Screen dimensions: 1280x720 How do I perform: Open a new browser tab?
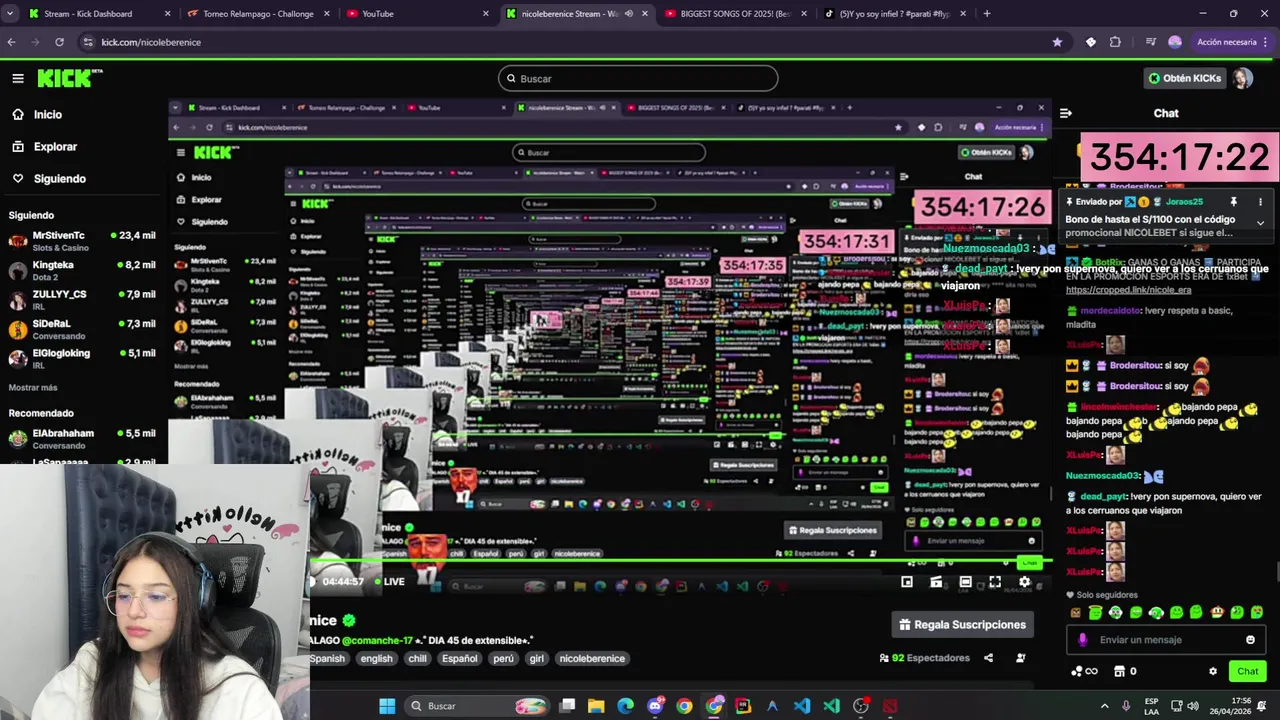click(987, 14)
